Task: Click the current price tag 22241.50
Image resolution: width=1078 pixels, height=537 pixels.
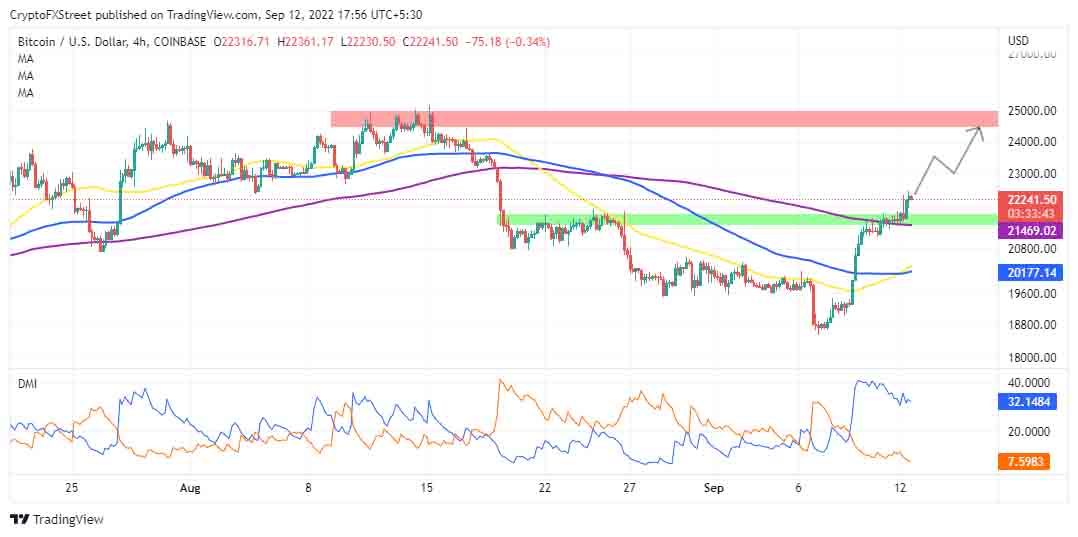Action: coord(1031,199)
